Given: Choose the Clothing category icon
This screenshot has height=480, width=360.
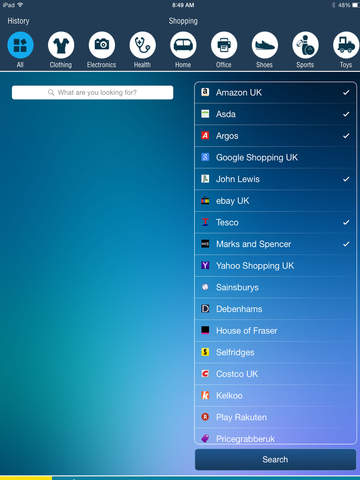Looking at the screenshot, I should pos(61,45).
